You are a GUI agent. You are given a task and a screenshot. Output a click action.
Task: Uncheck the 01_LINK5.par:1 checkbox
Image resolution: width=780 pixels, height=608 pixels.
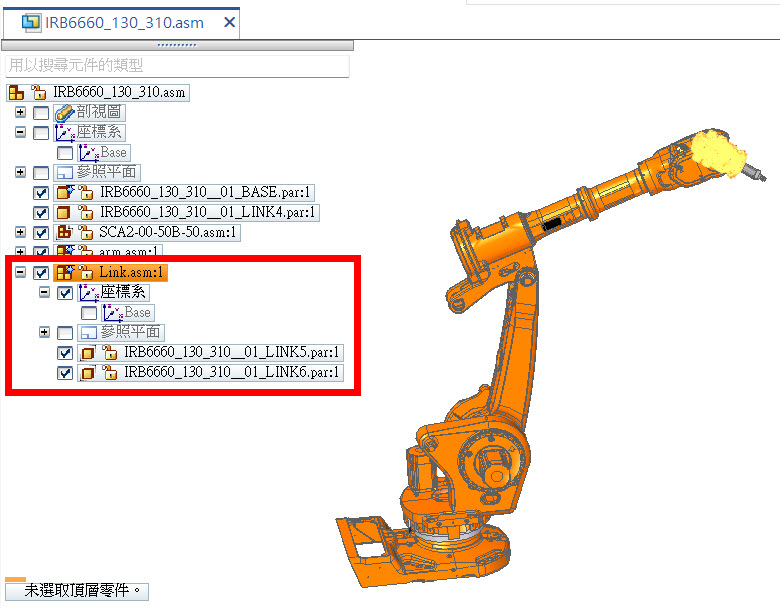(65, 353)
